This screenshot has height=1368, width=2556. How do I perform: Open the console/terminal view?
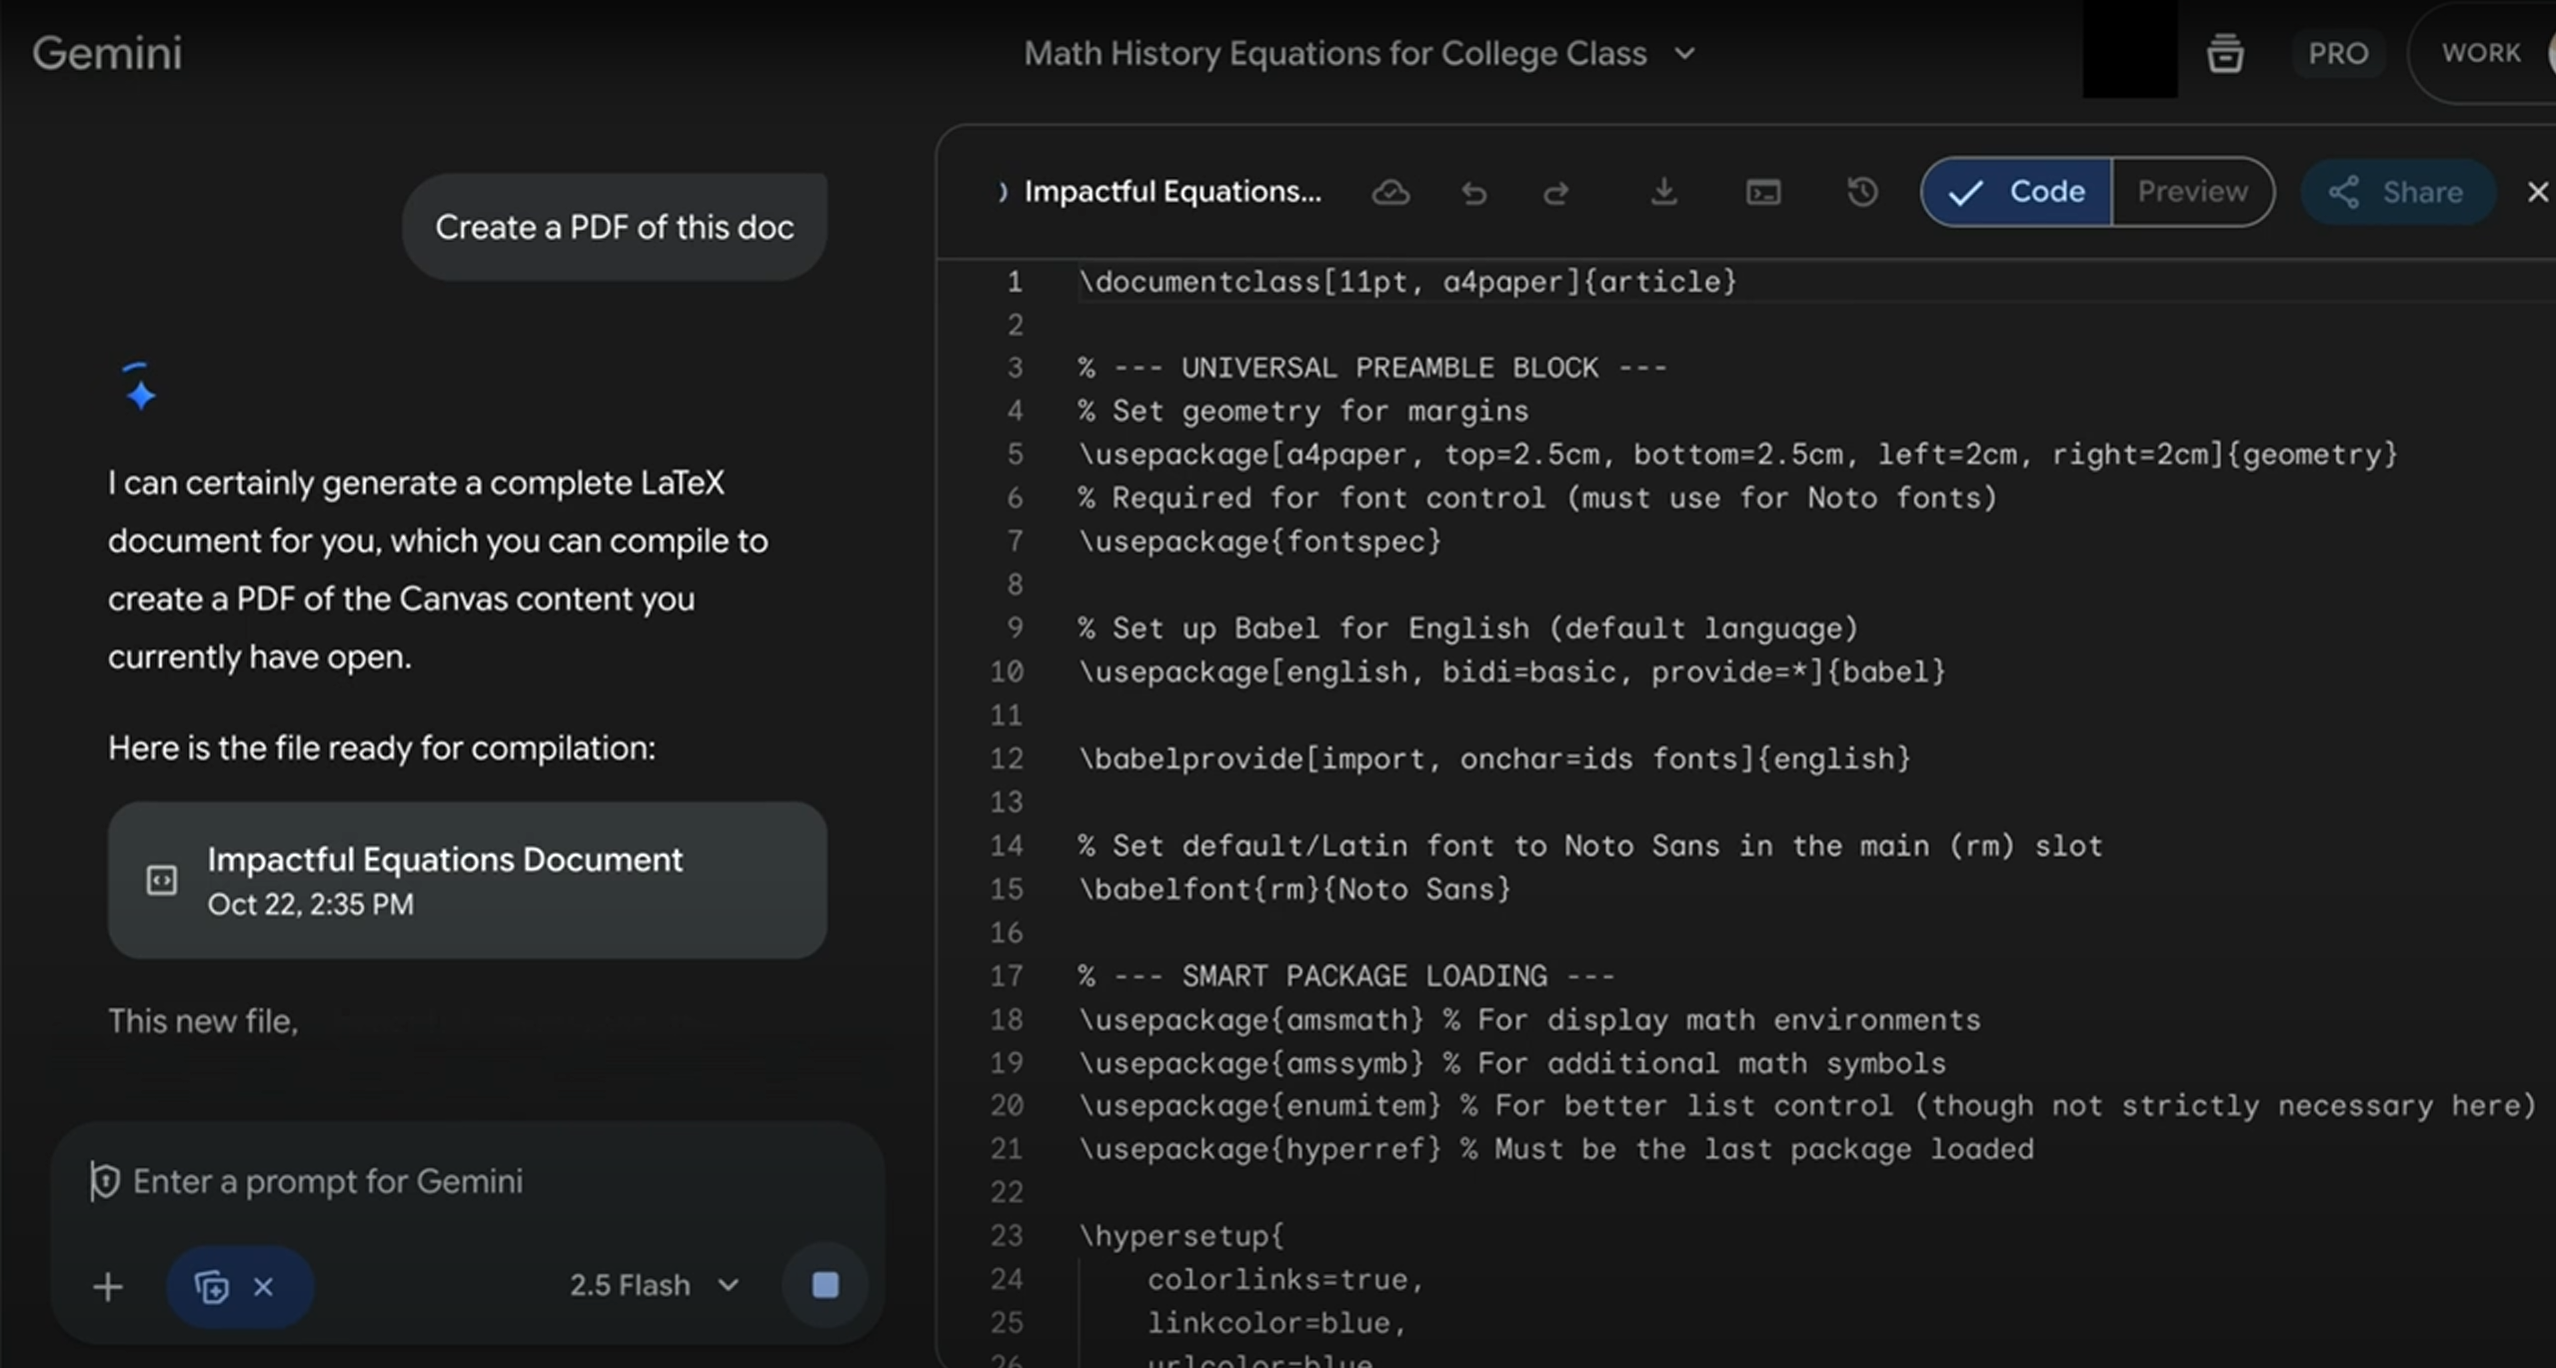click(x=1763, y=192)
